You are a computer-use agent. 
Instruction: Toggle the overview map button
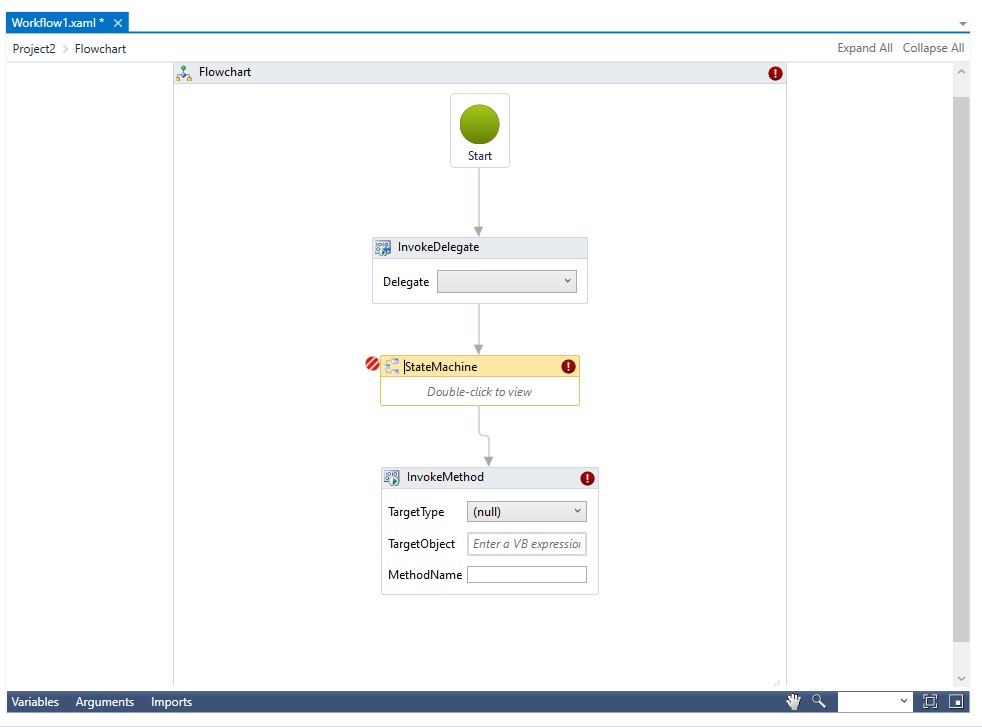(956, 702)
